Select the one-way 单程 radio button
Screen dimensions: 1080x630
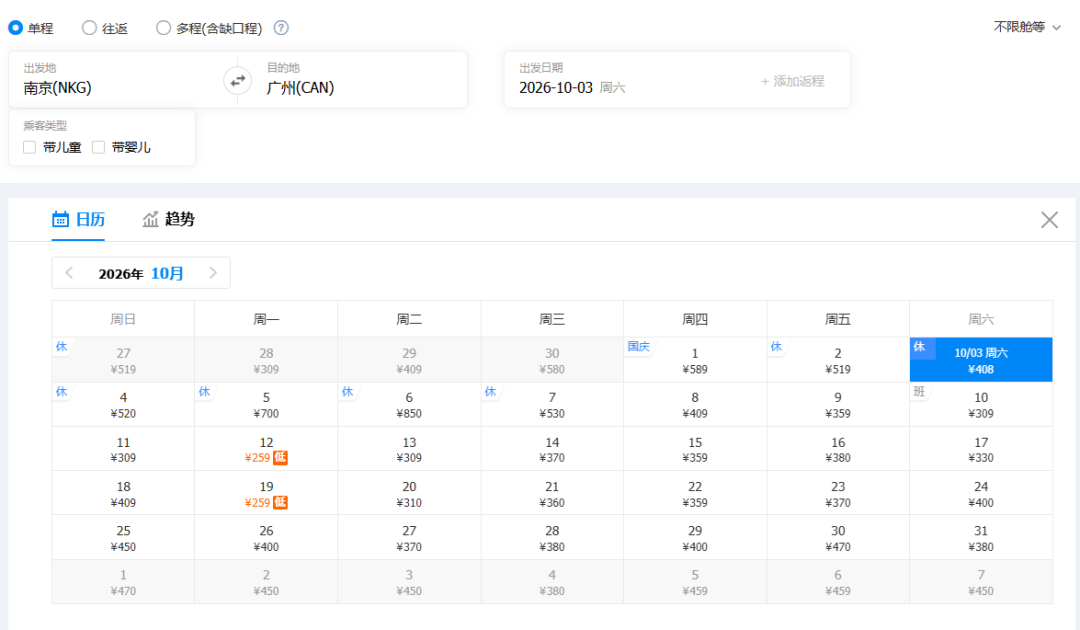coord(15,28)
